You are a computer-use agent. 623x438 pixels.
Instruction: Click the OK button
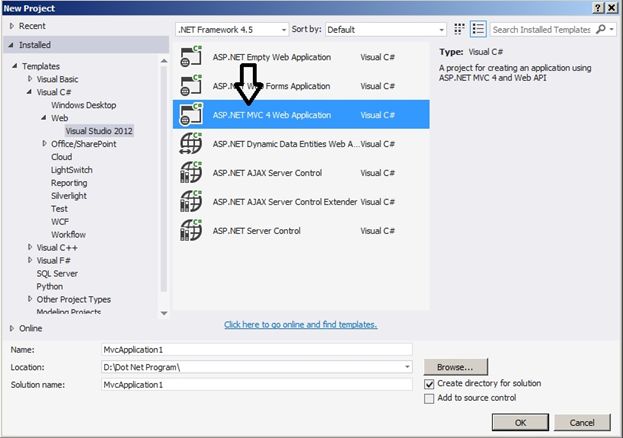(x=520, y=422)
